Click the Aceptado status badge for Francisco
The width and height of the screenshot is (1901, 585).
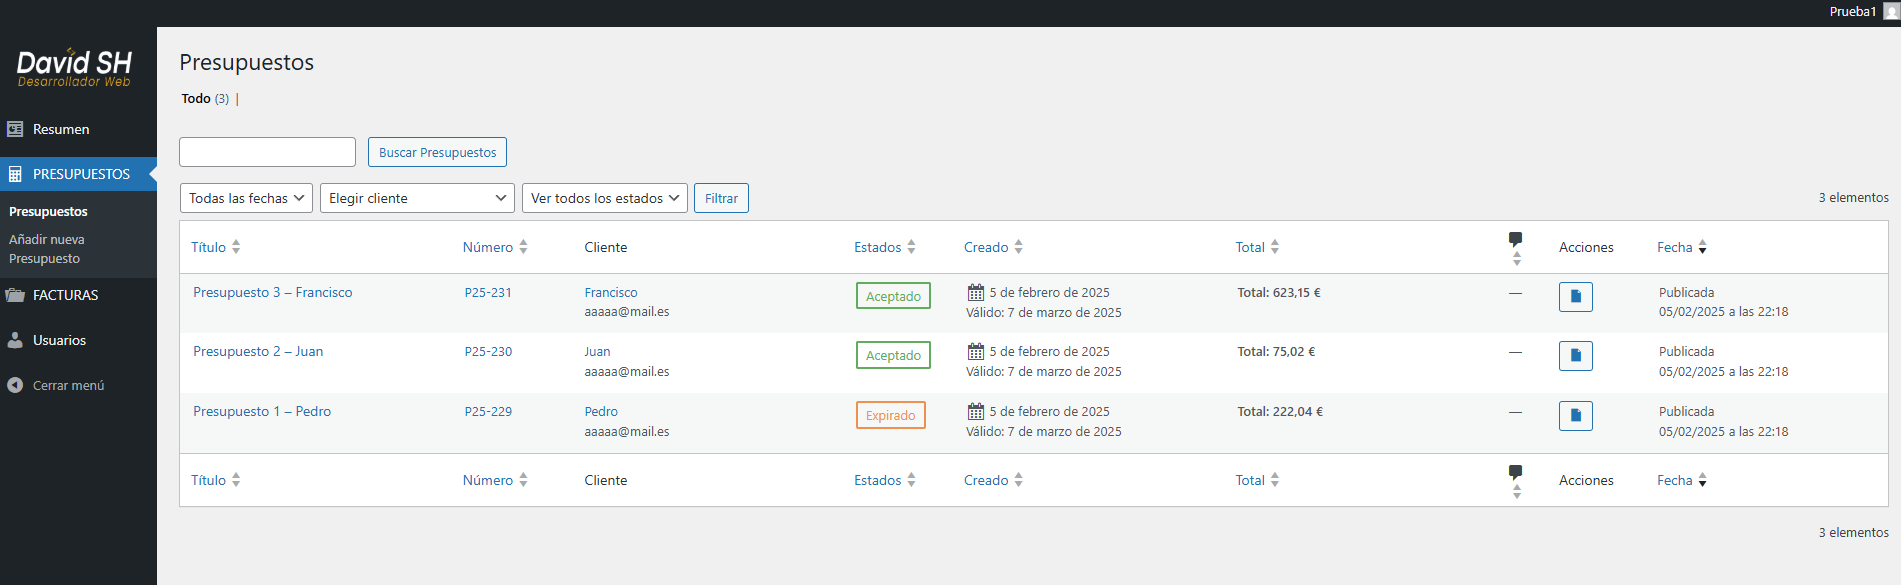[x=893, y=296]
